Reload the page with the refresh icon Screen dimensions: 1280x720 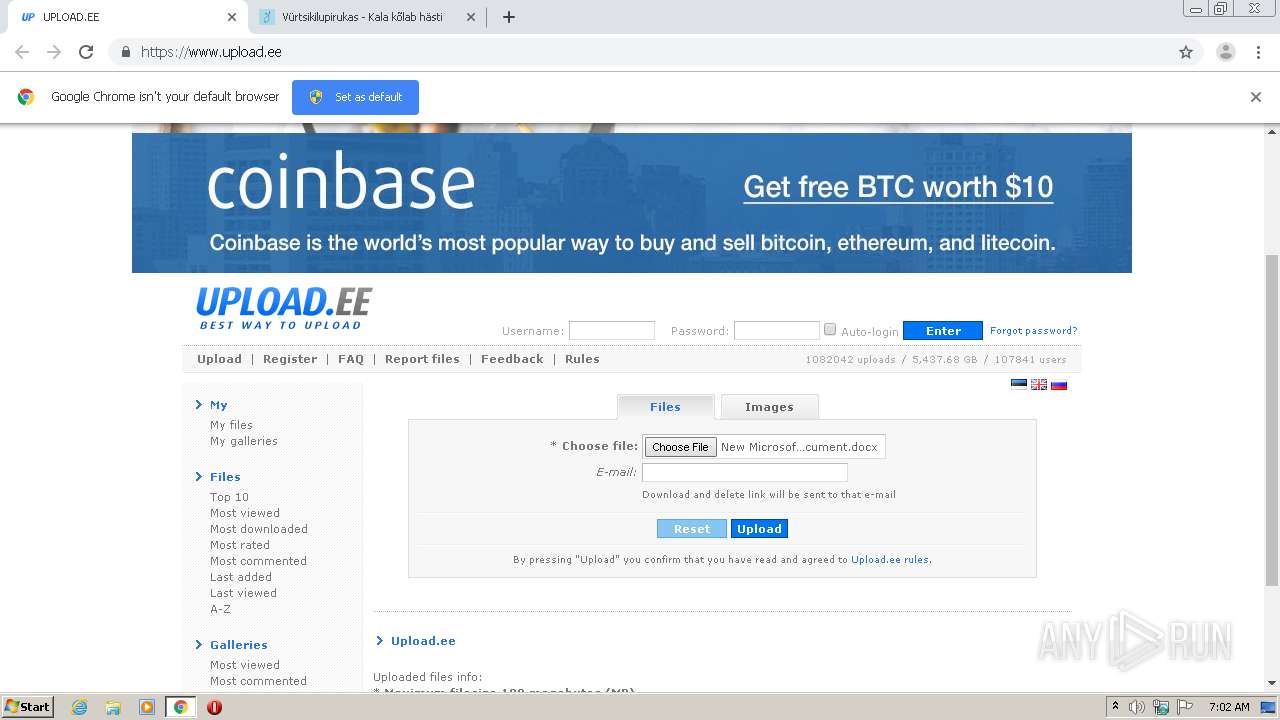pyautogui.click(x=86, y=52)
